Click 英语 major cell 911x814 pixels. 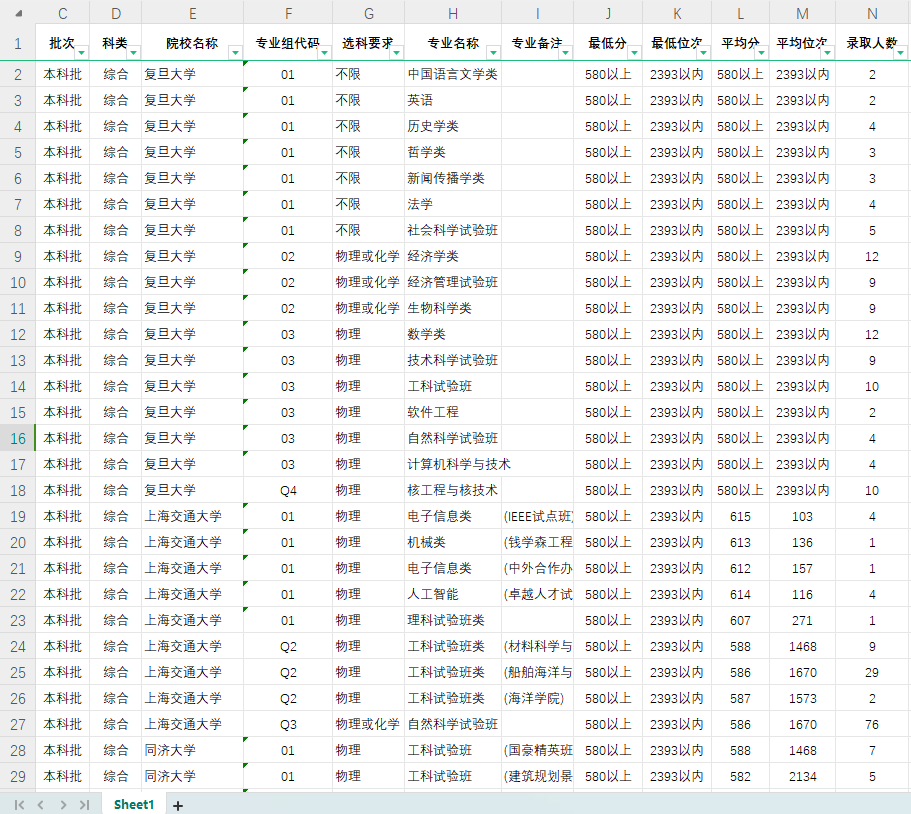[453, 100]
